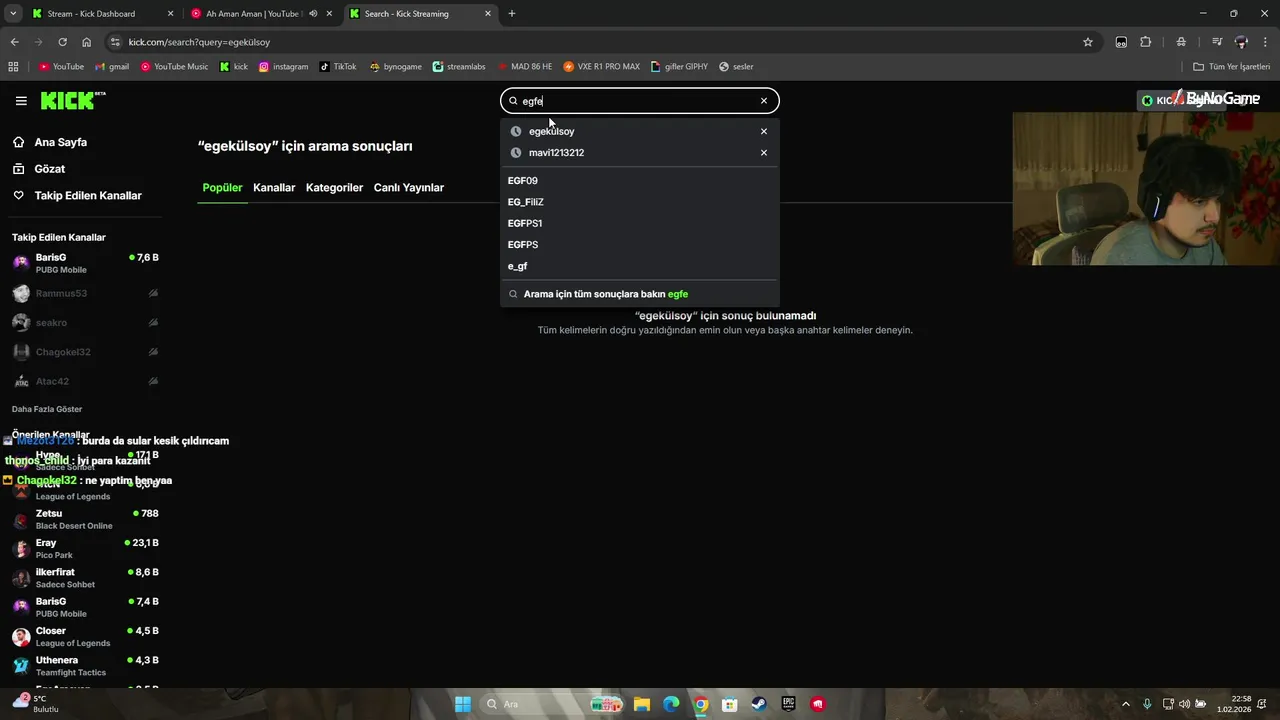Open browser home page
1280x720 pixels.
coord(86,42)
